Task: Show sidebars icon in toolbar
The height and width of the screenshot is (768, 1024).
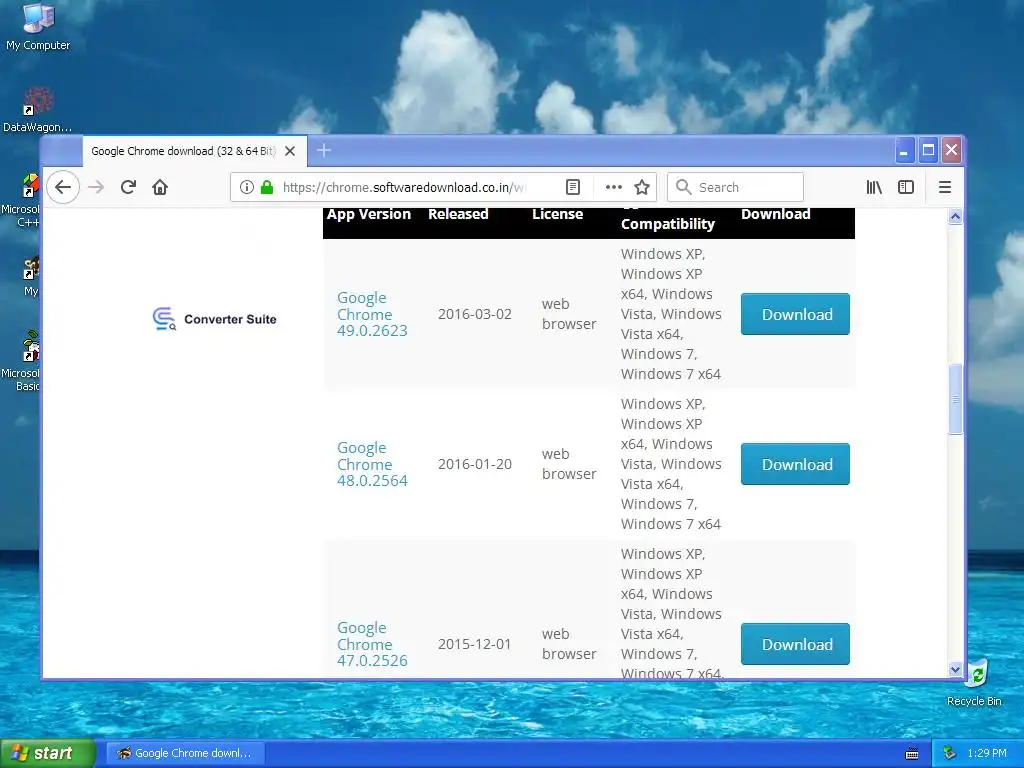Action: tap(906, 187)
